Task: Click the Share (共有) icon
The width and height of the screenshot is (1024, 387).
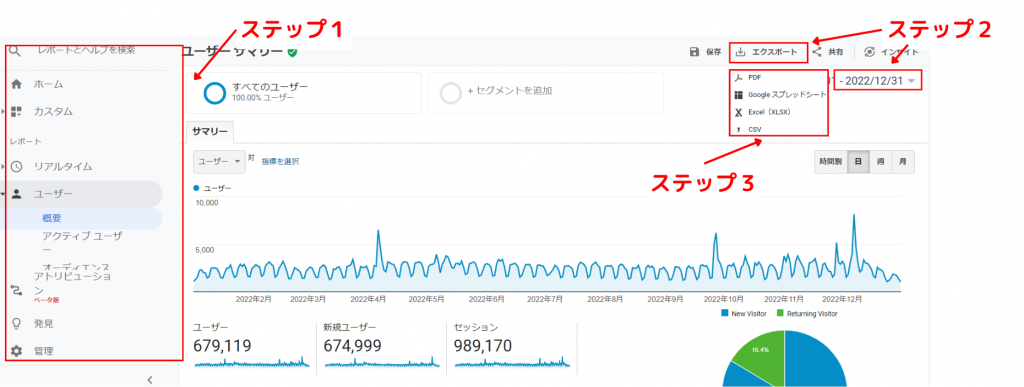Action: (x=816, y=52)
